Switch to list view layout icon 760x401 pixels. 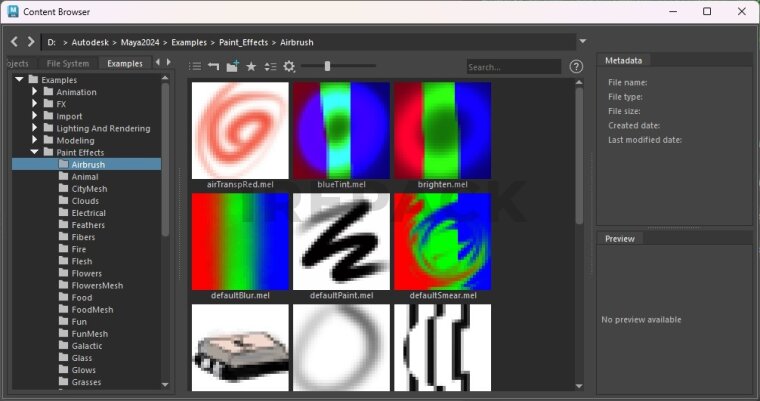coord(196,66)
